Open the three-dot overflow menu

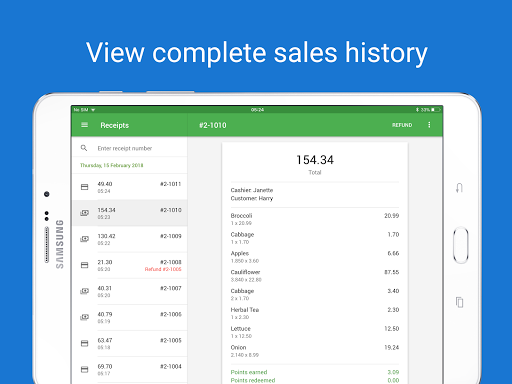pos(429,125)
